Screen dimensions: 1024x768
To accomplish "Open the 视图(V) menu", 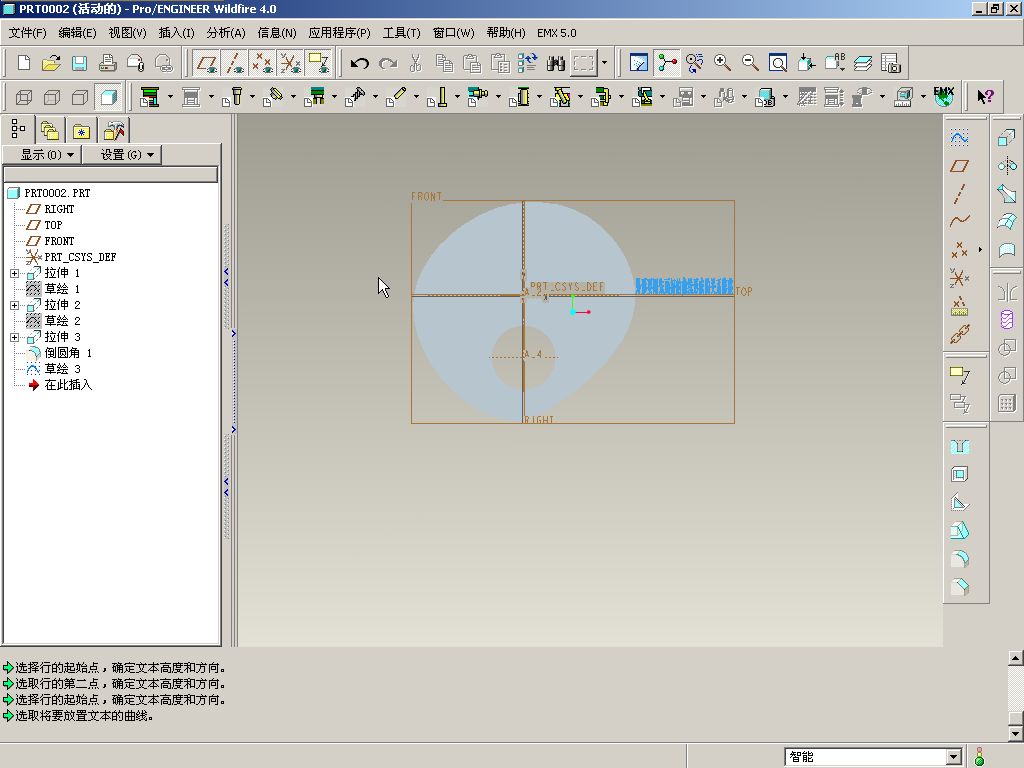I will [x=127, y=33].
